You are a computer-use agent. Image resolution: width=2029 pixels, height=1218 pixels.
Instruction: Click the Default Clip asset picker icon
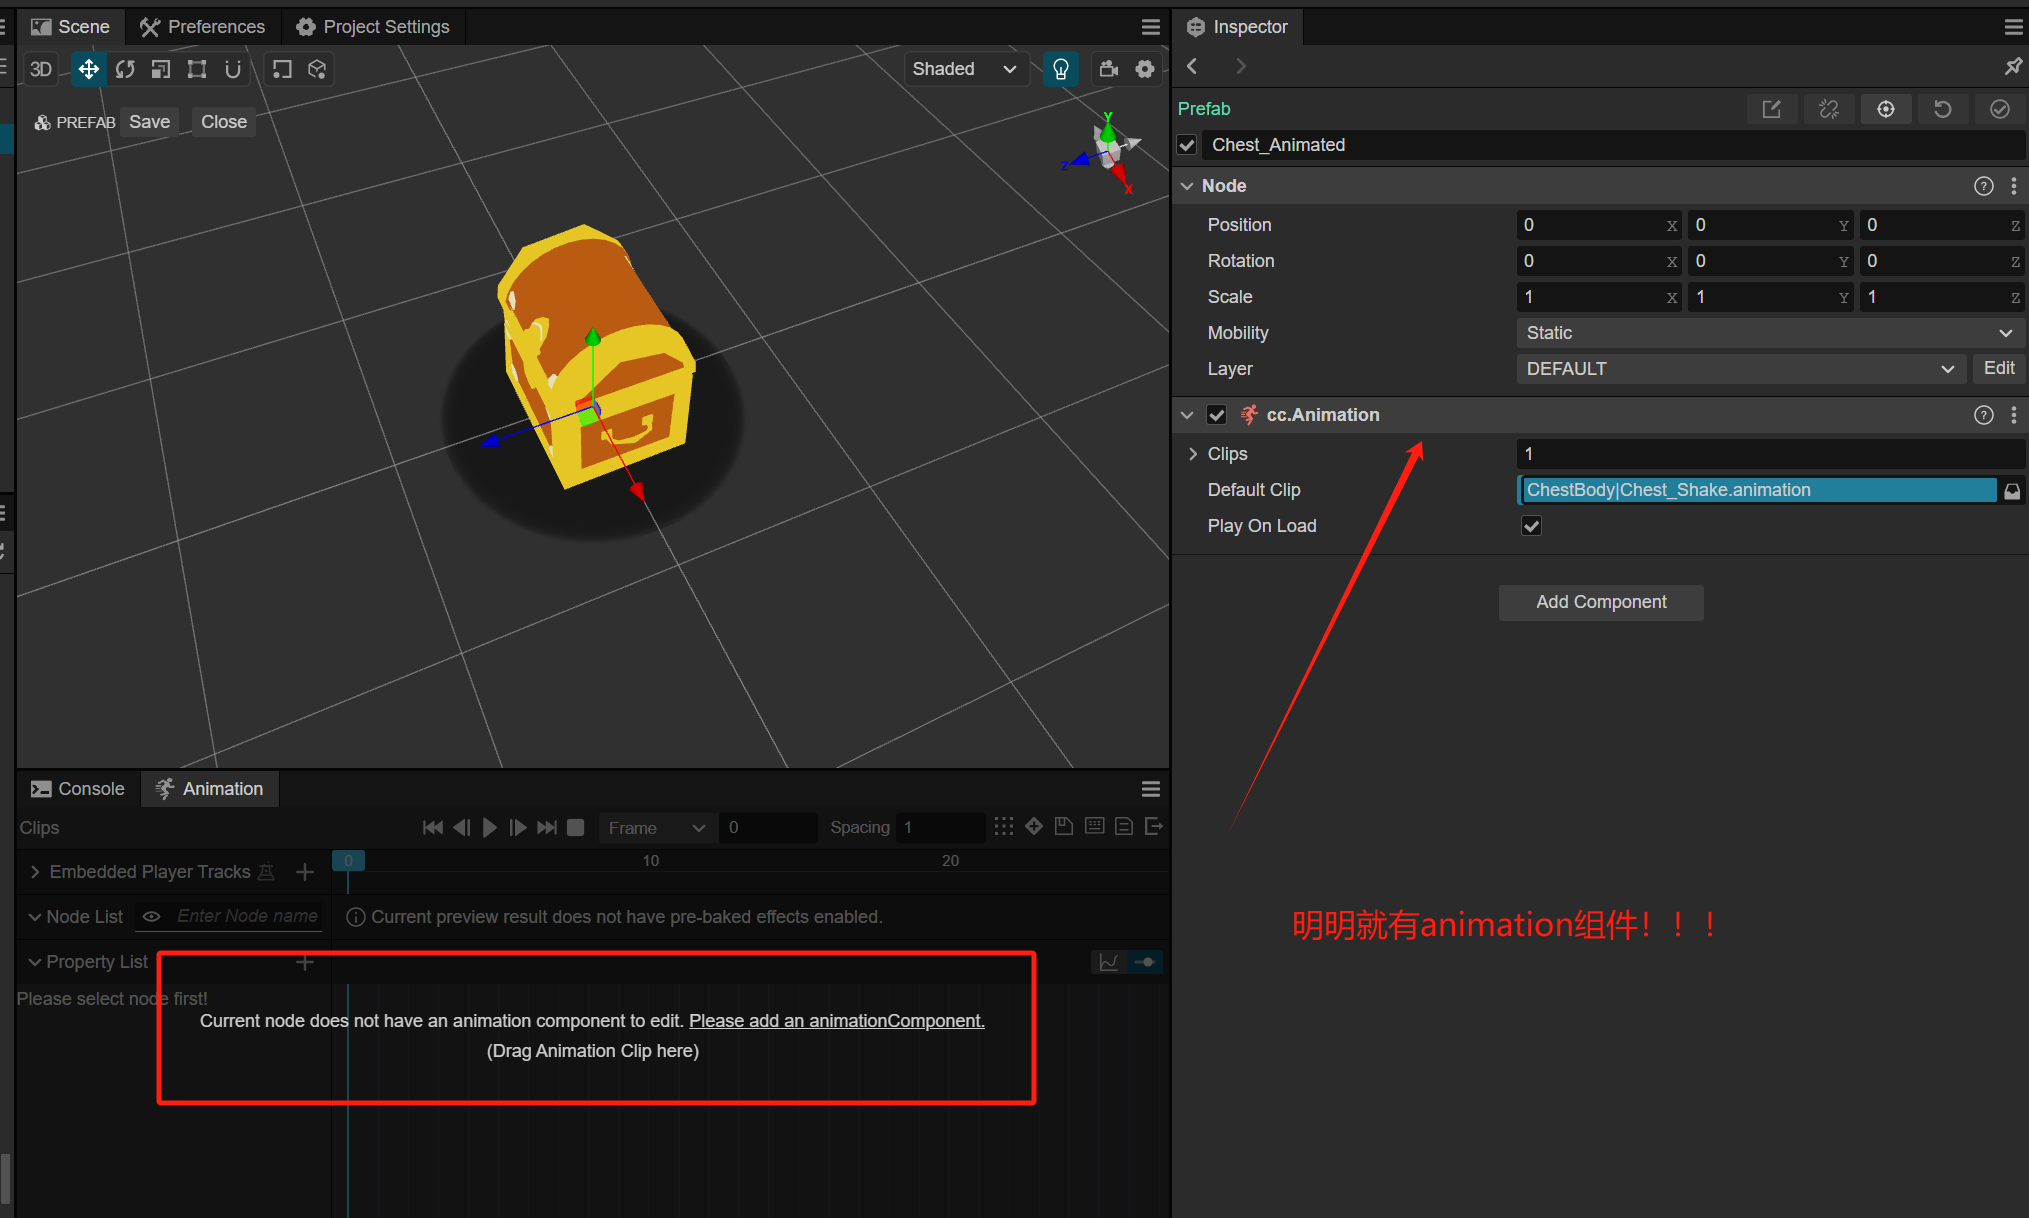click(x=2012, y=490)
